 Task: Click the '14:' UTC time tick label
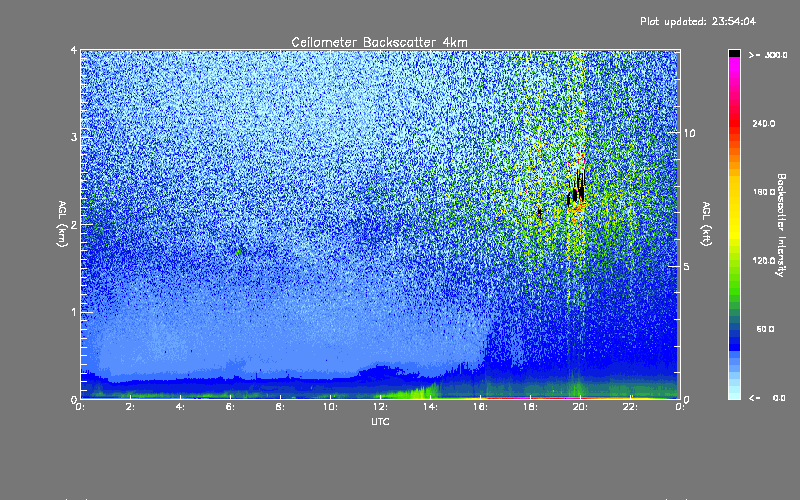pyautogui.click(x=430, y=407)
